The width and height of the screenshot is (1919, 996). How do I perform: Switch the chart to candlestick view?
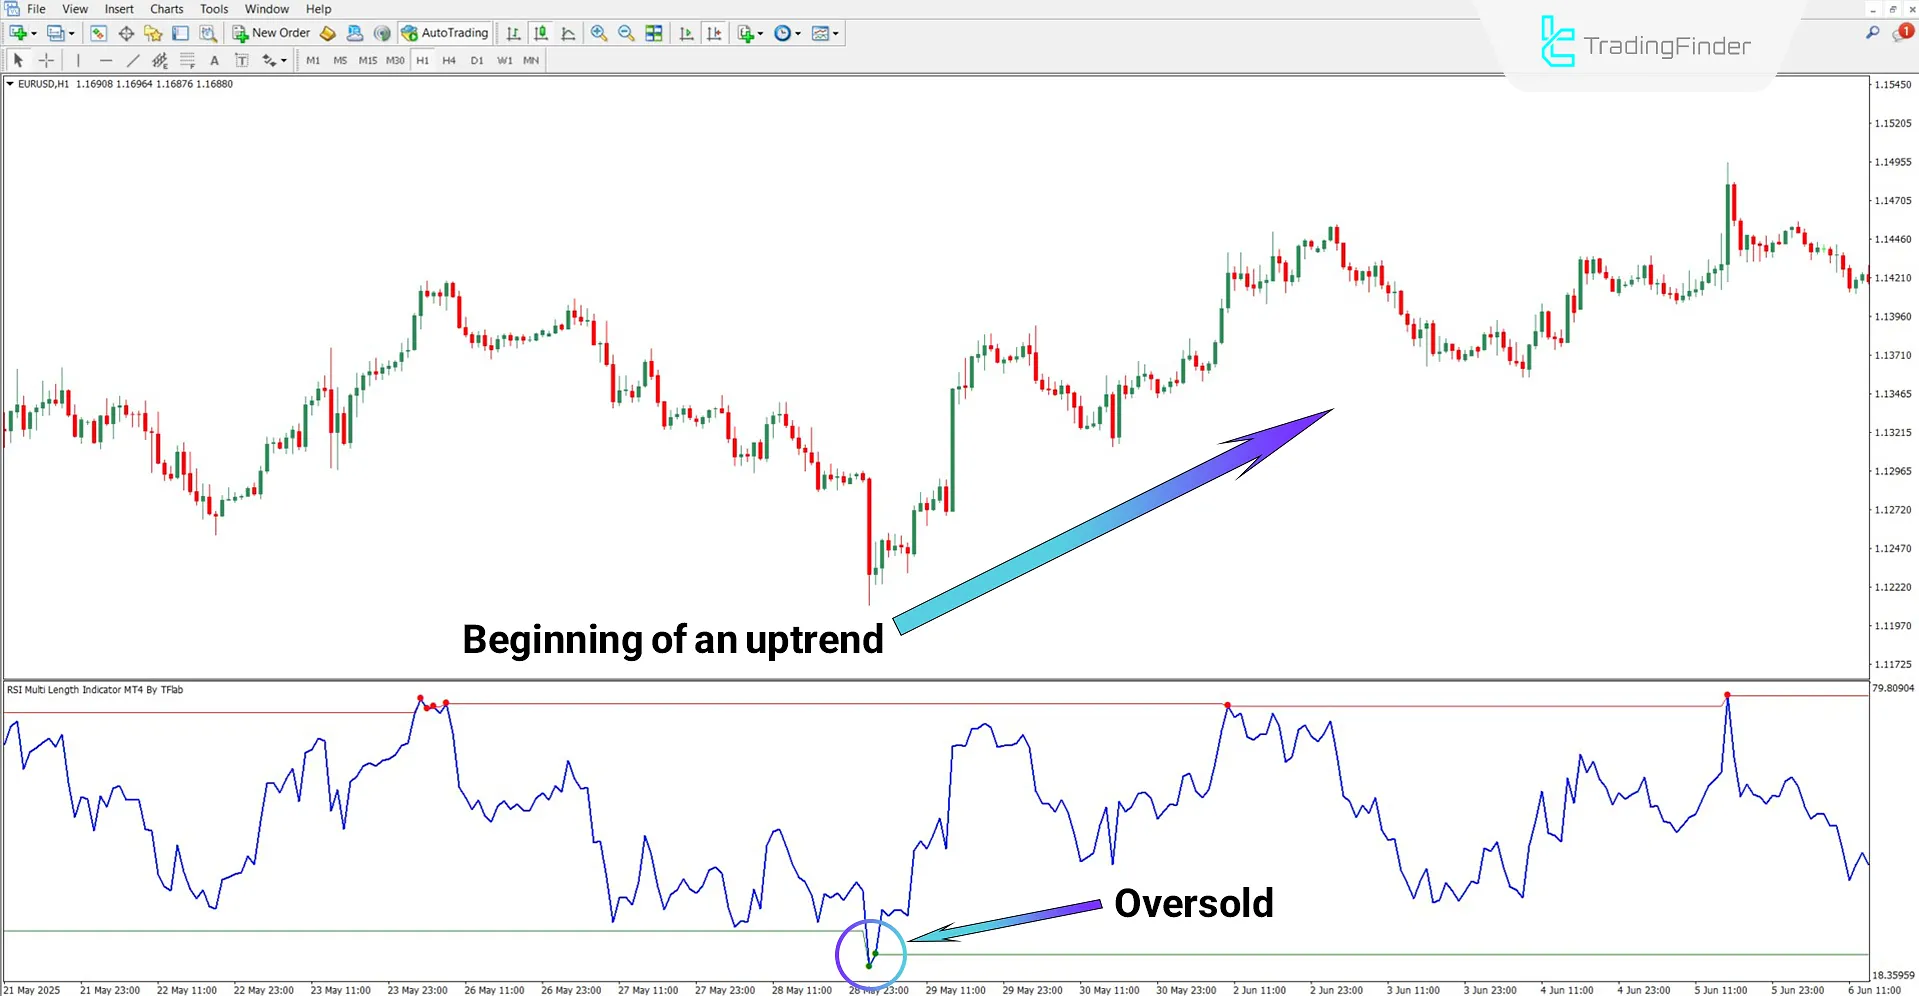[x=540, y=33]
